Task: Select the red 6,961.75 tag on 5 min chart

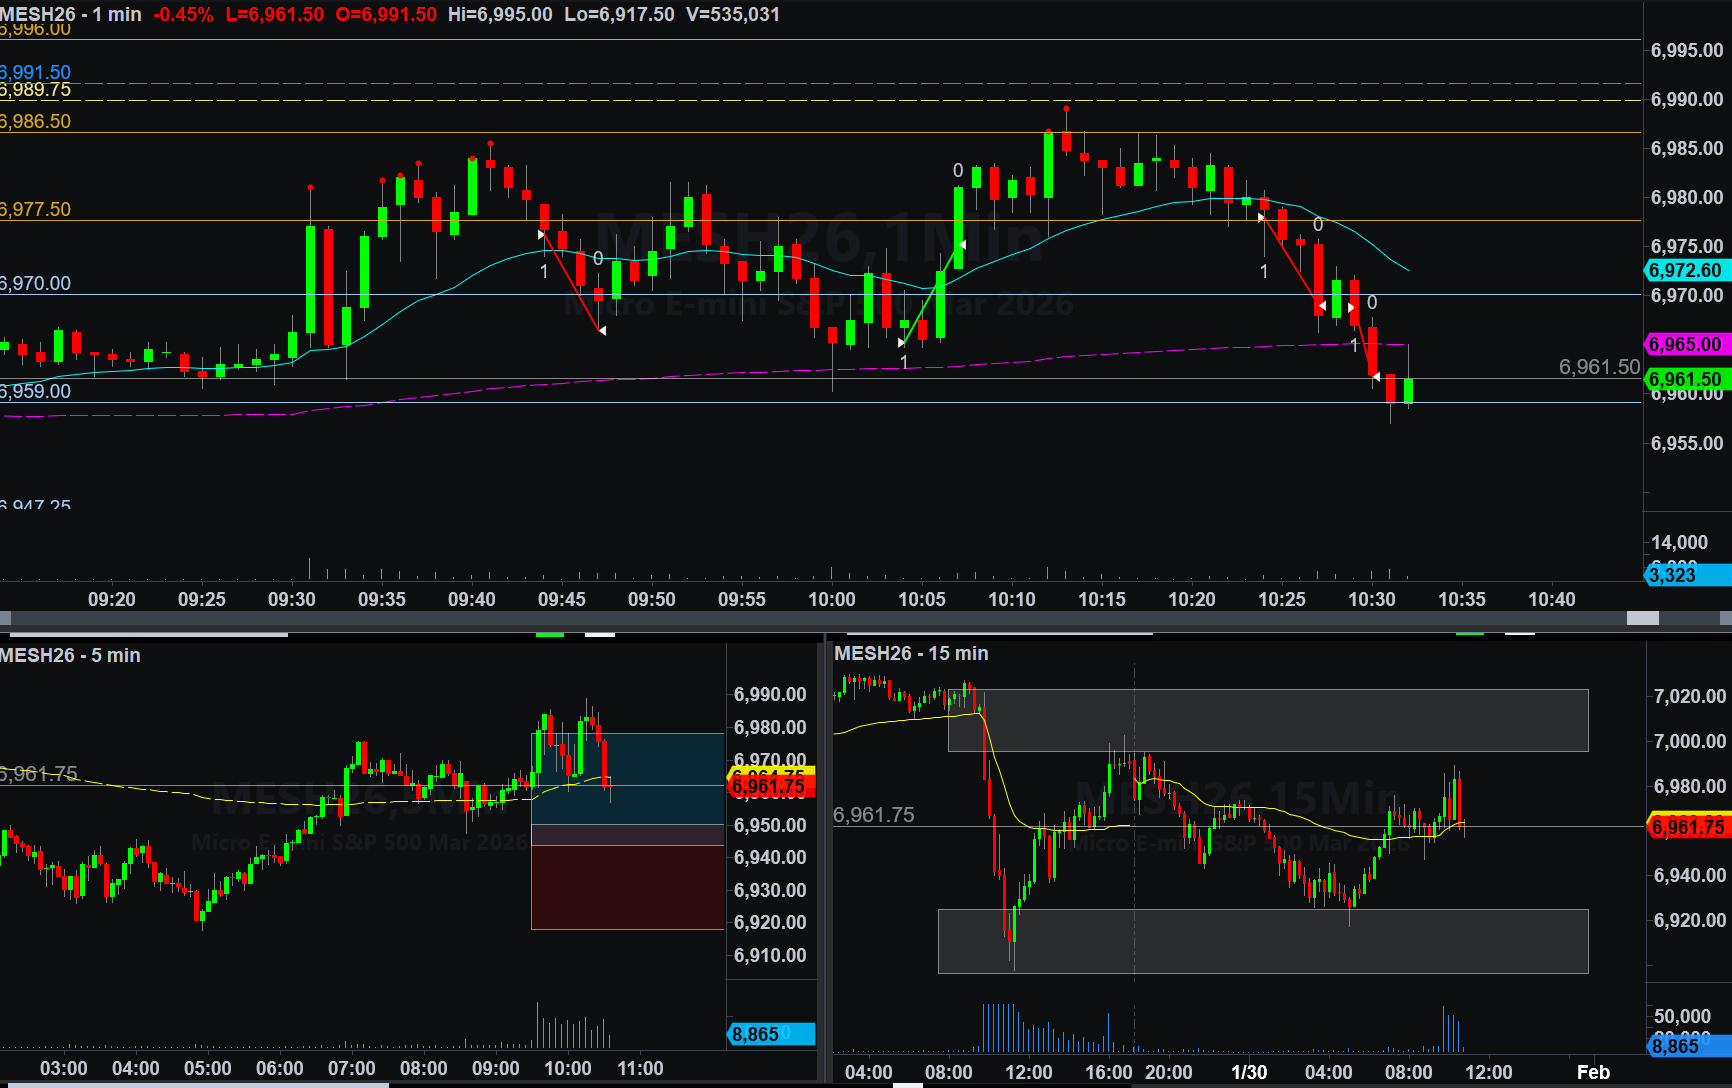Action: coord(769,787)
